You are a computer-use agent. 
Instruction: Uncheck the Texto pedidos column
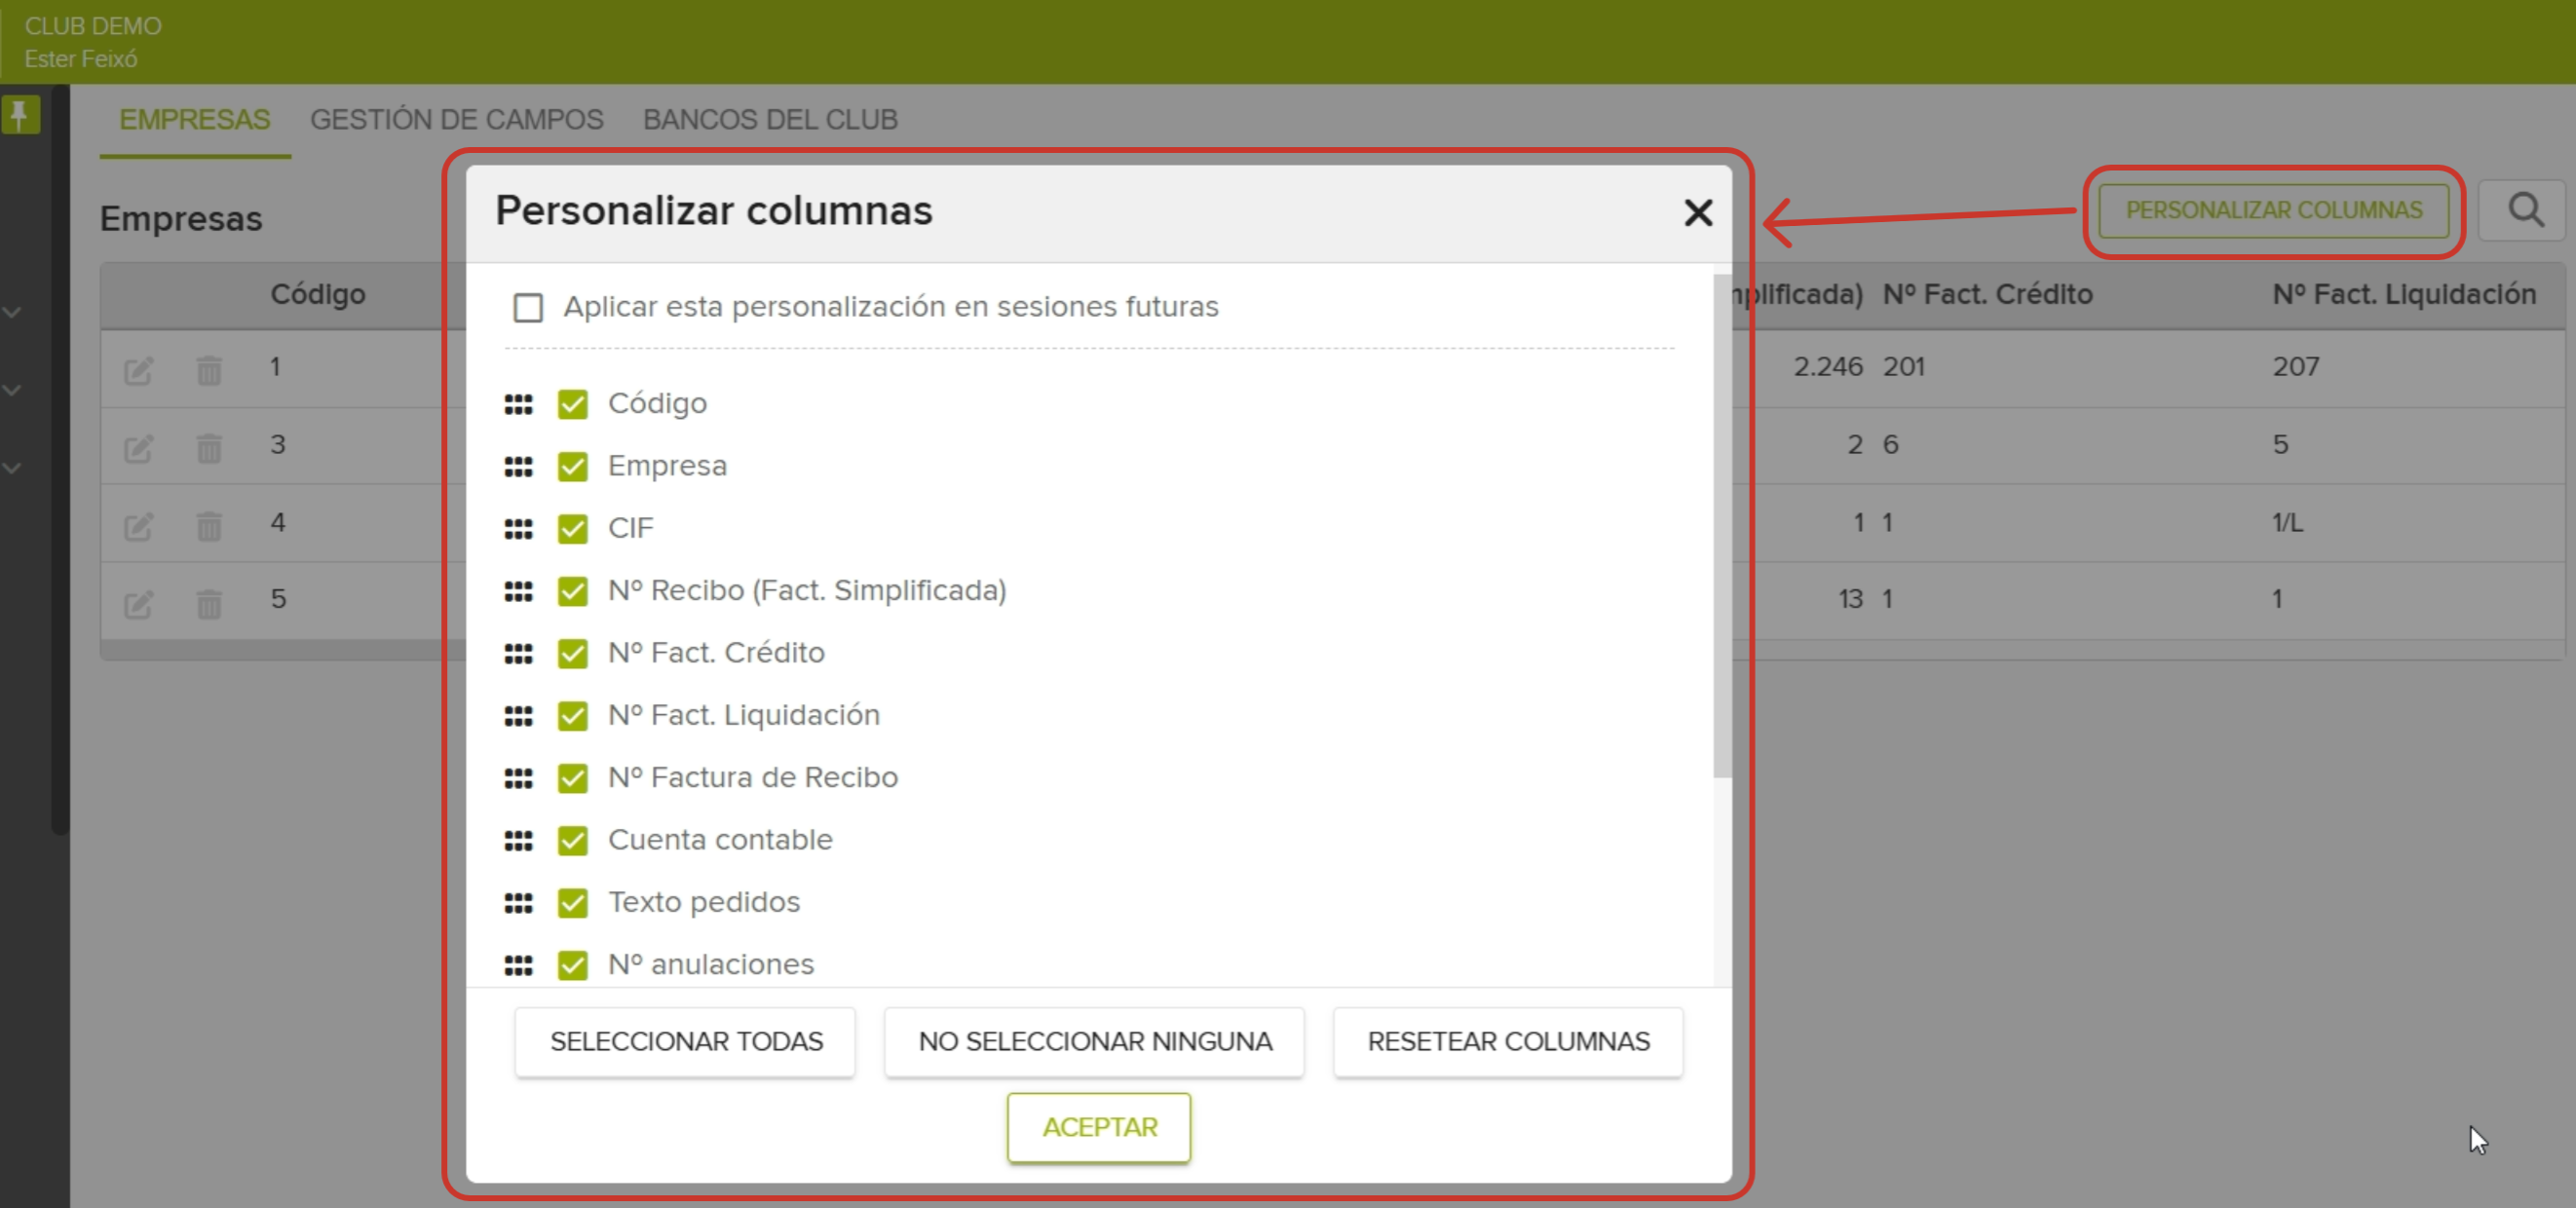click(572, 903)
